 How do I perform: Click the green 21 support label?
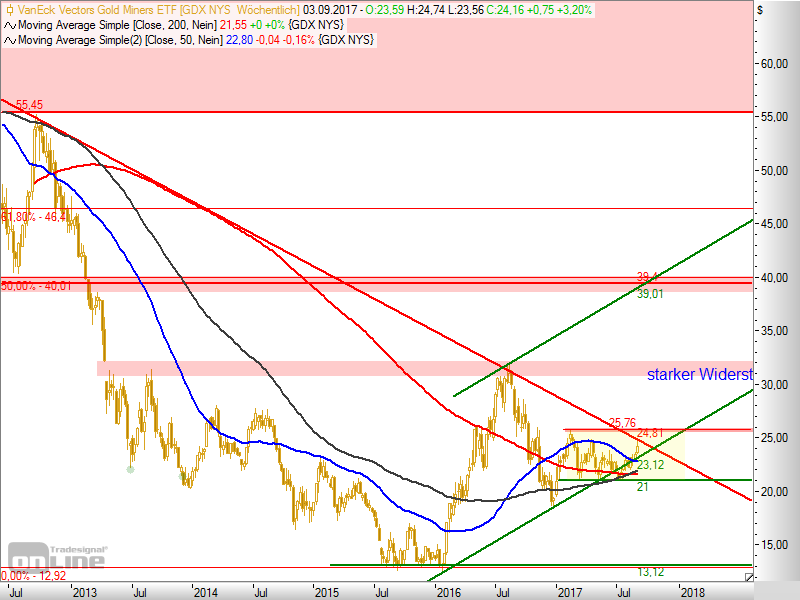642,487
